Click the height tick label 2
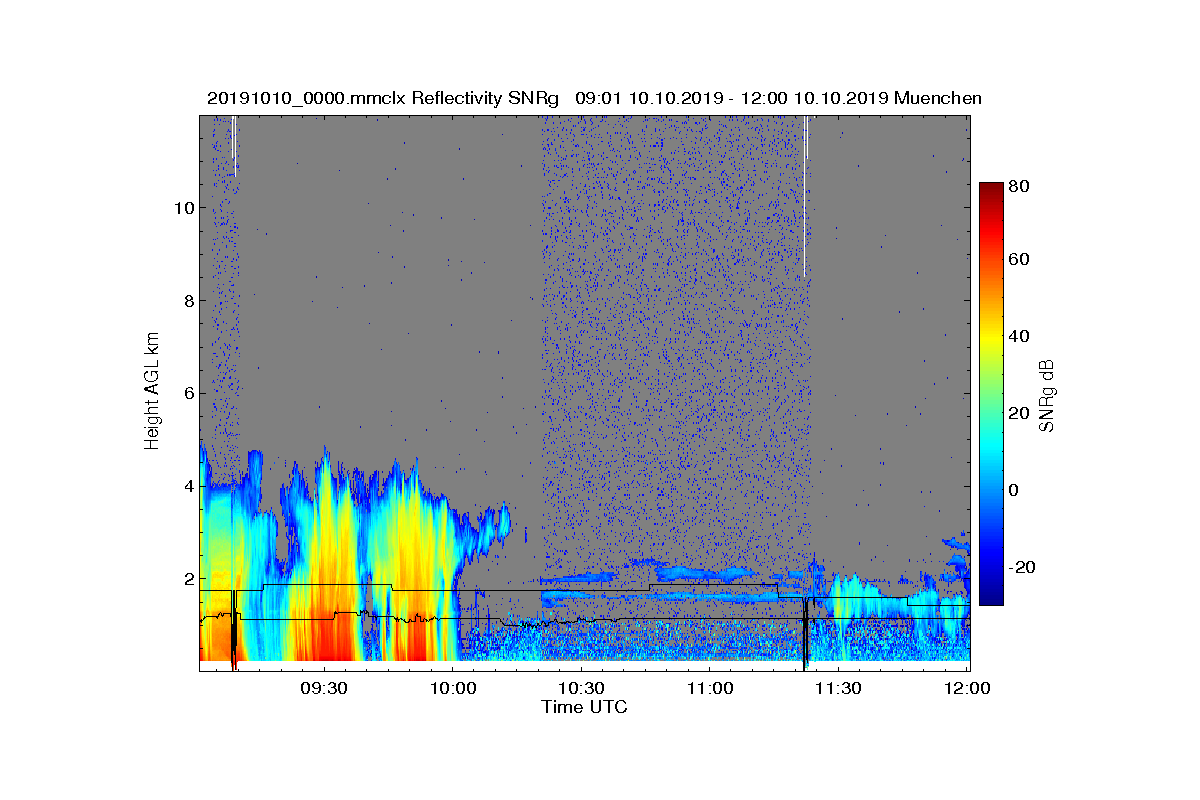Screen dimensions: 1200x800 coord(187,578)
